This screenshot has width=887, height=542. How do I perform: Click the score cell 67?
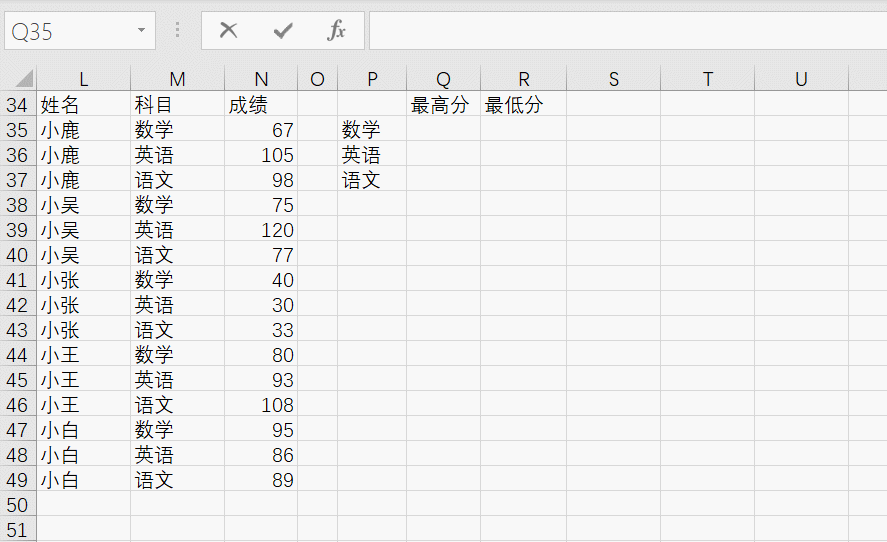point(261,130)
